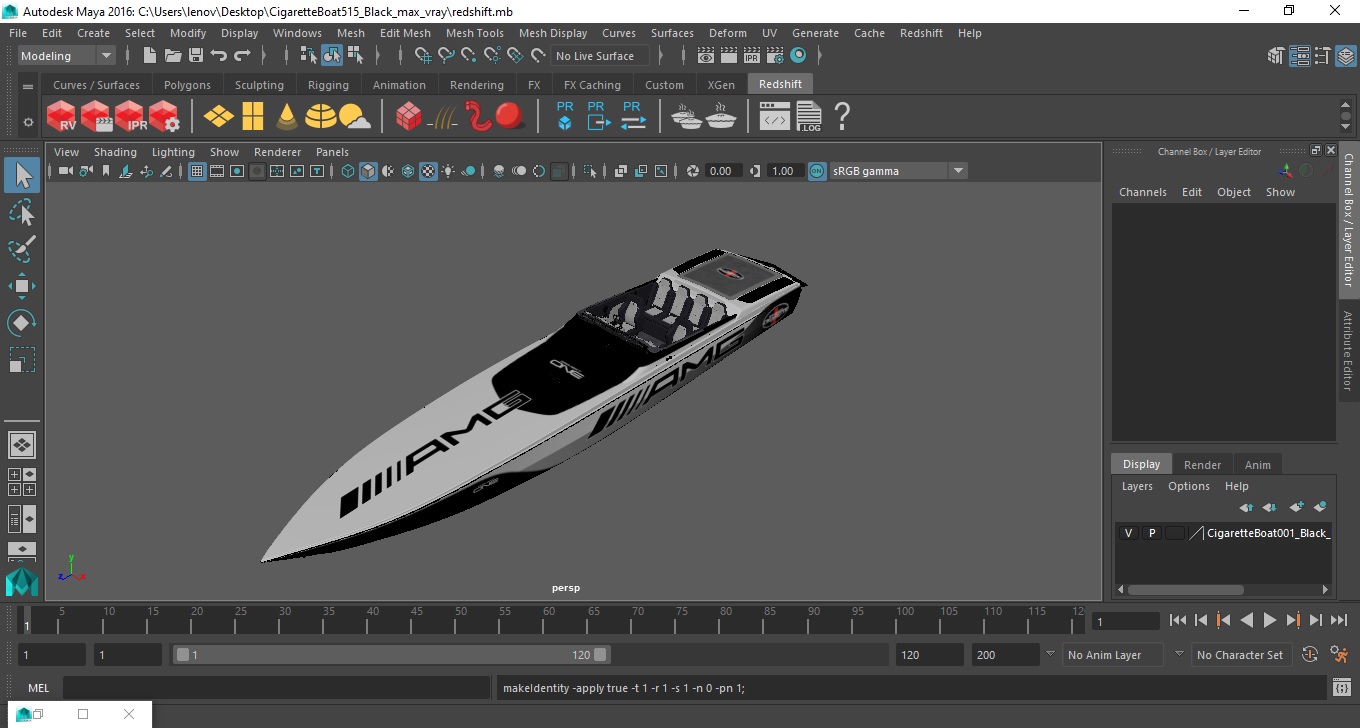Click the save scene floppy icon
The width and height of the screenshot is (1360, 728).
196,56
